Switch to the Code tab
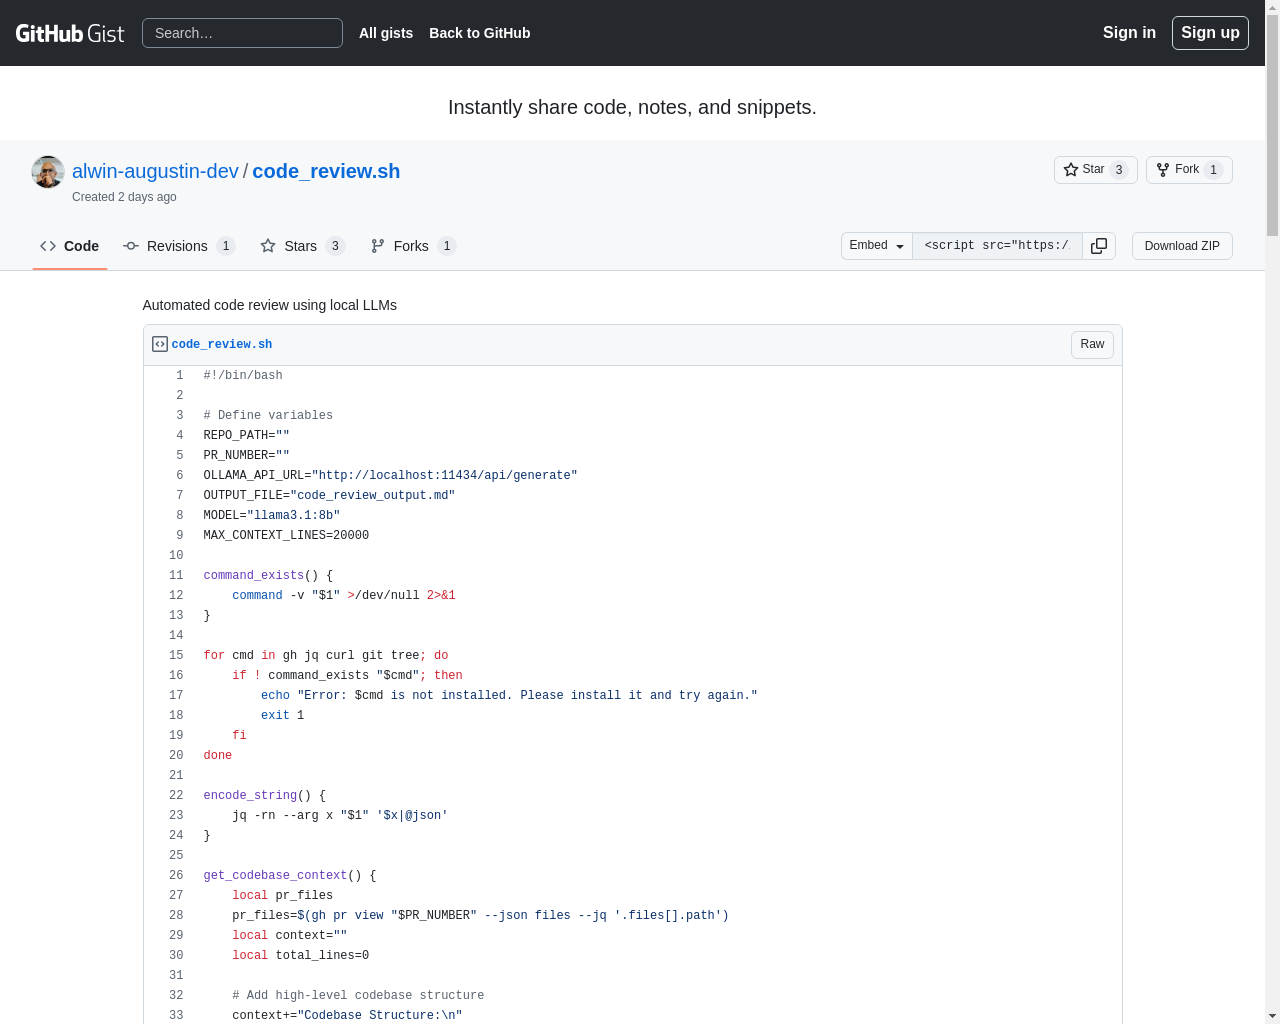The height and width of the screenshot is (1024, 1280). coord(70,246)
